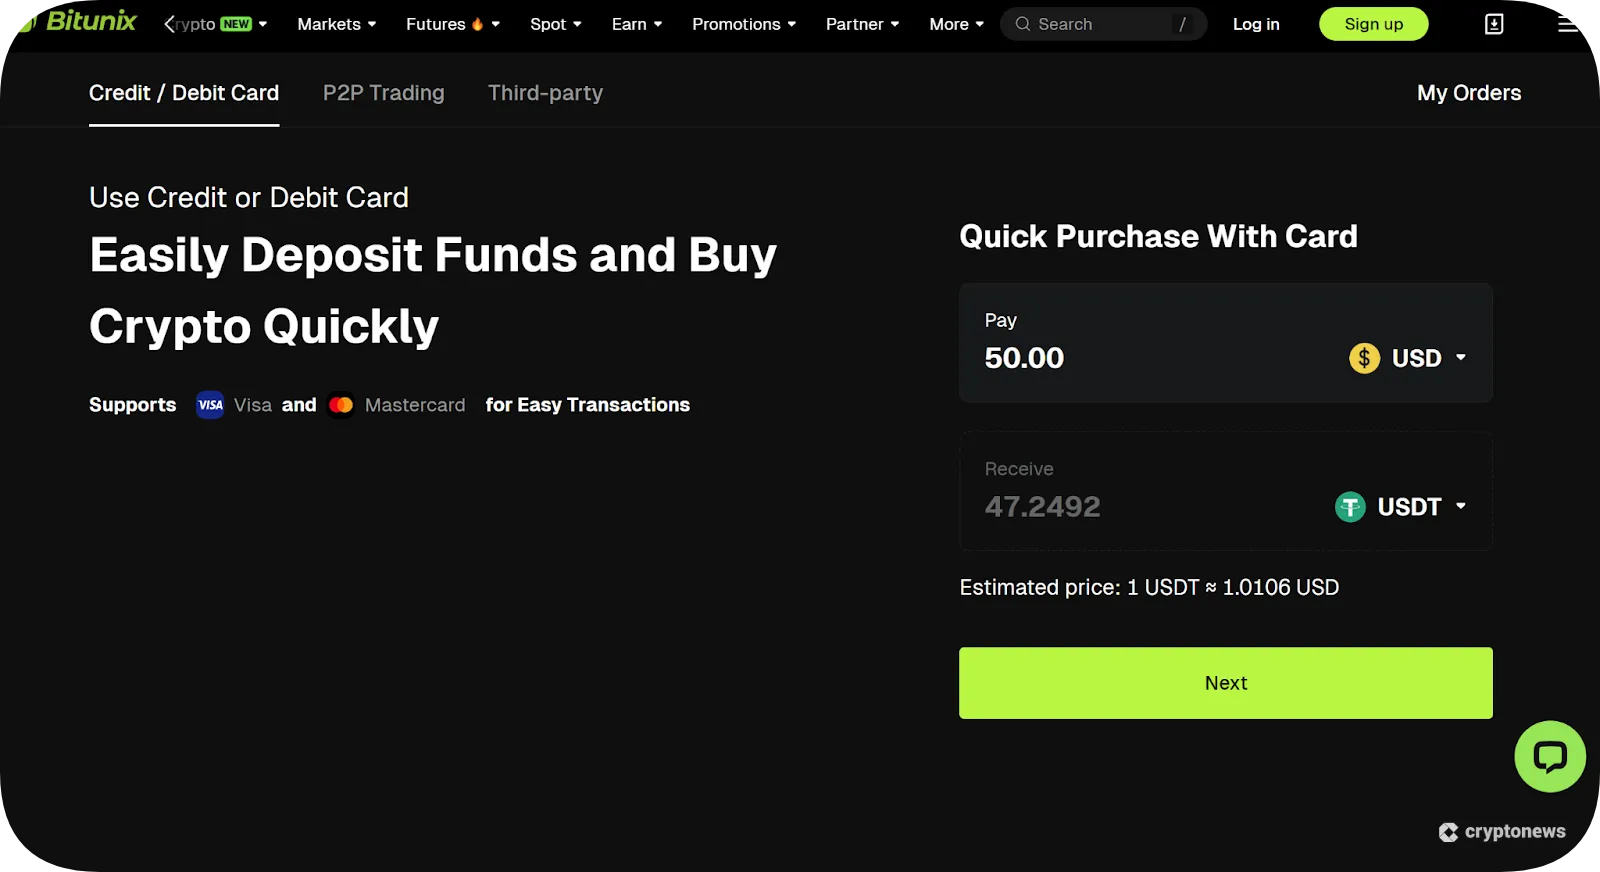Click the Next button
This screenshot has width=1600, height=872.
pyautogui.click(x=1225, y=682)
